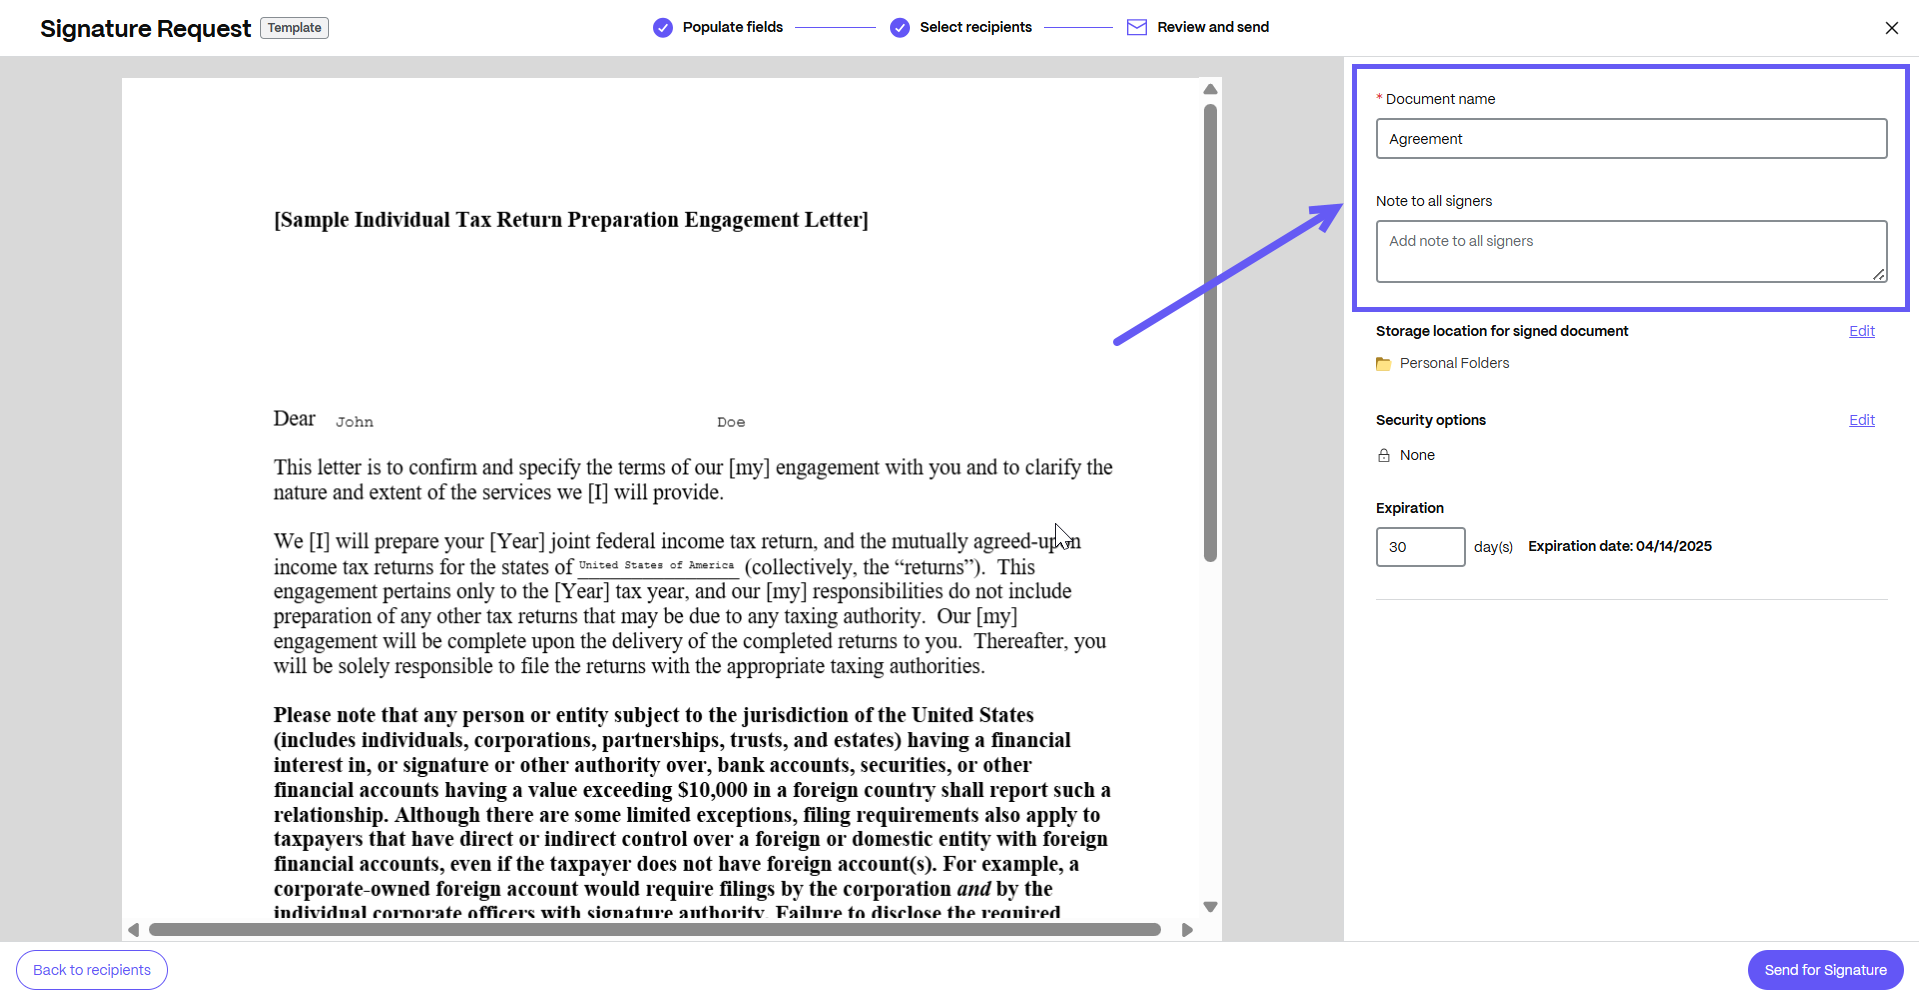The height and width of the screenshot is (995, 1919).
Task: Click the vertical document scrollbar thumb
Action: click(1210, 332)
